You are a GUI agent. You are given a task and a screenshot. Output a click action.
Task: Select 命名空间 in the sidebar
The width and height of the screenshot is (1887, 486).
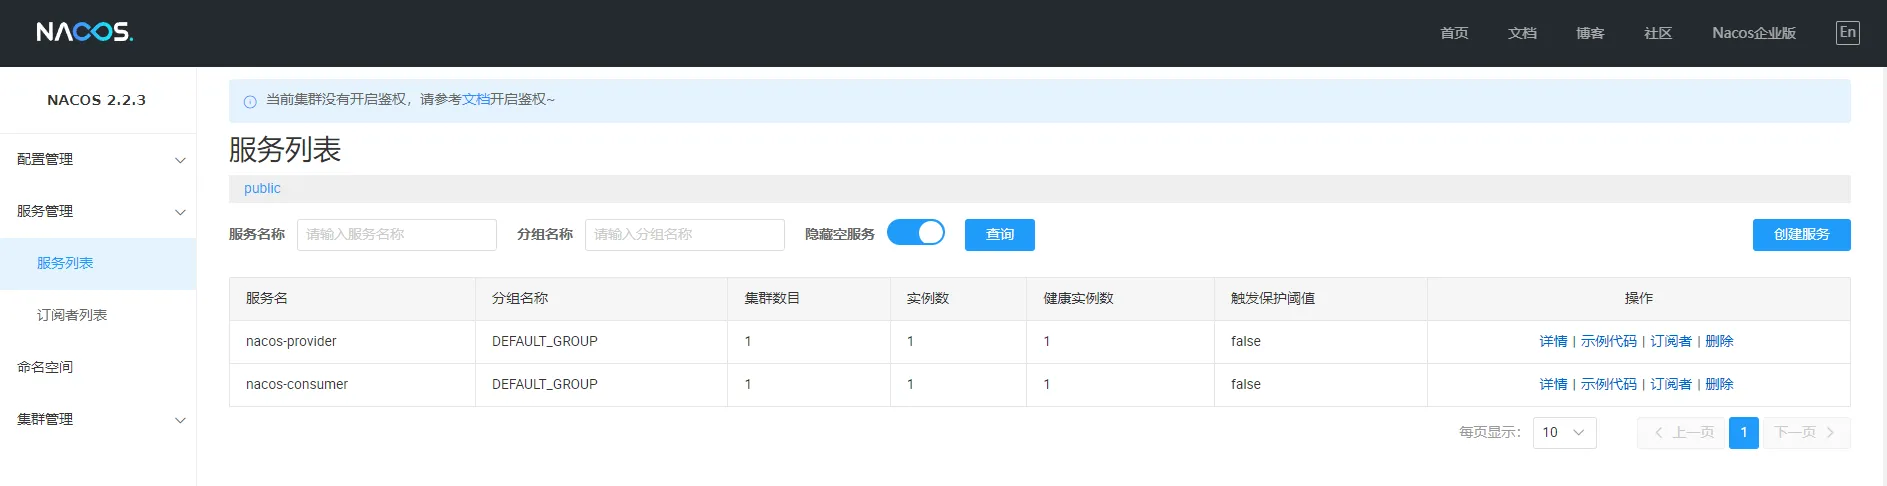point(45,367)
